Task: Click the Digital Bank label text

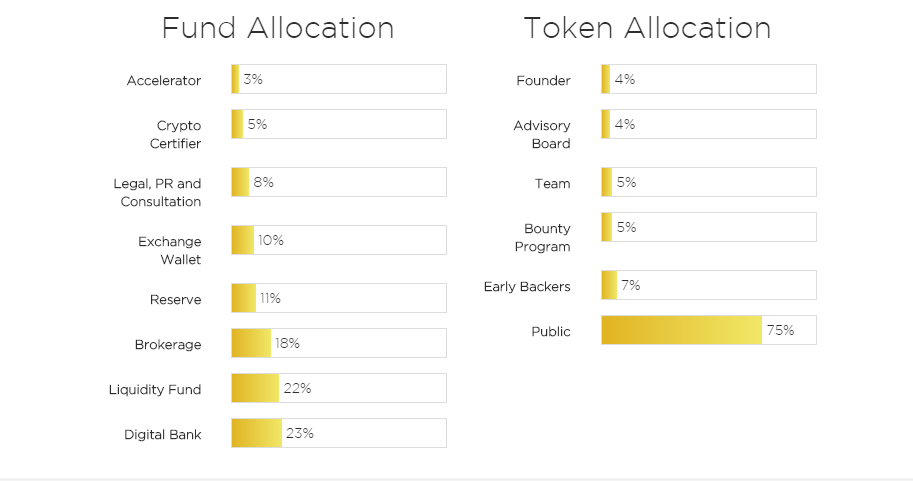Action: (162, 435)
